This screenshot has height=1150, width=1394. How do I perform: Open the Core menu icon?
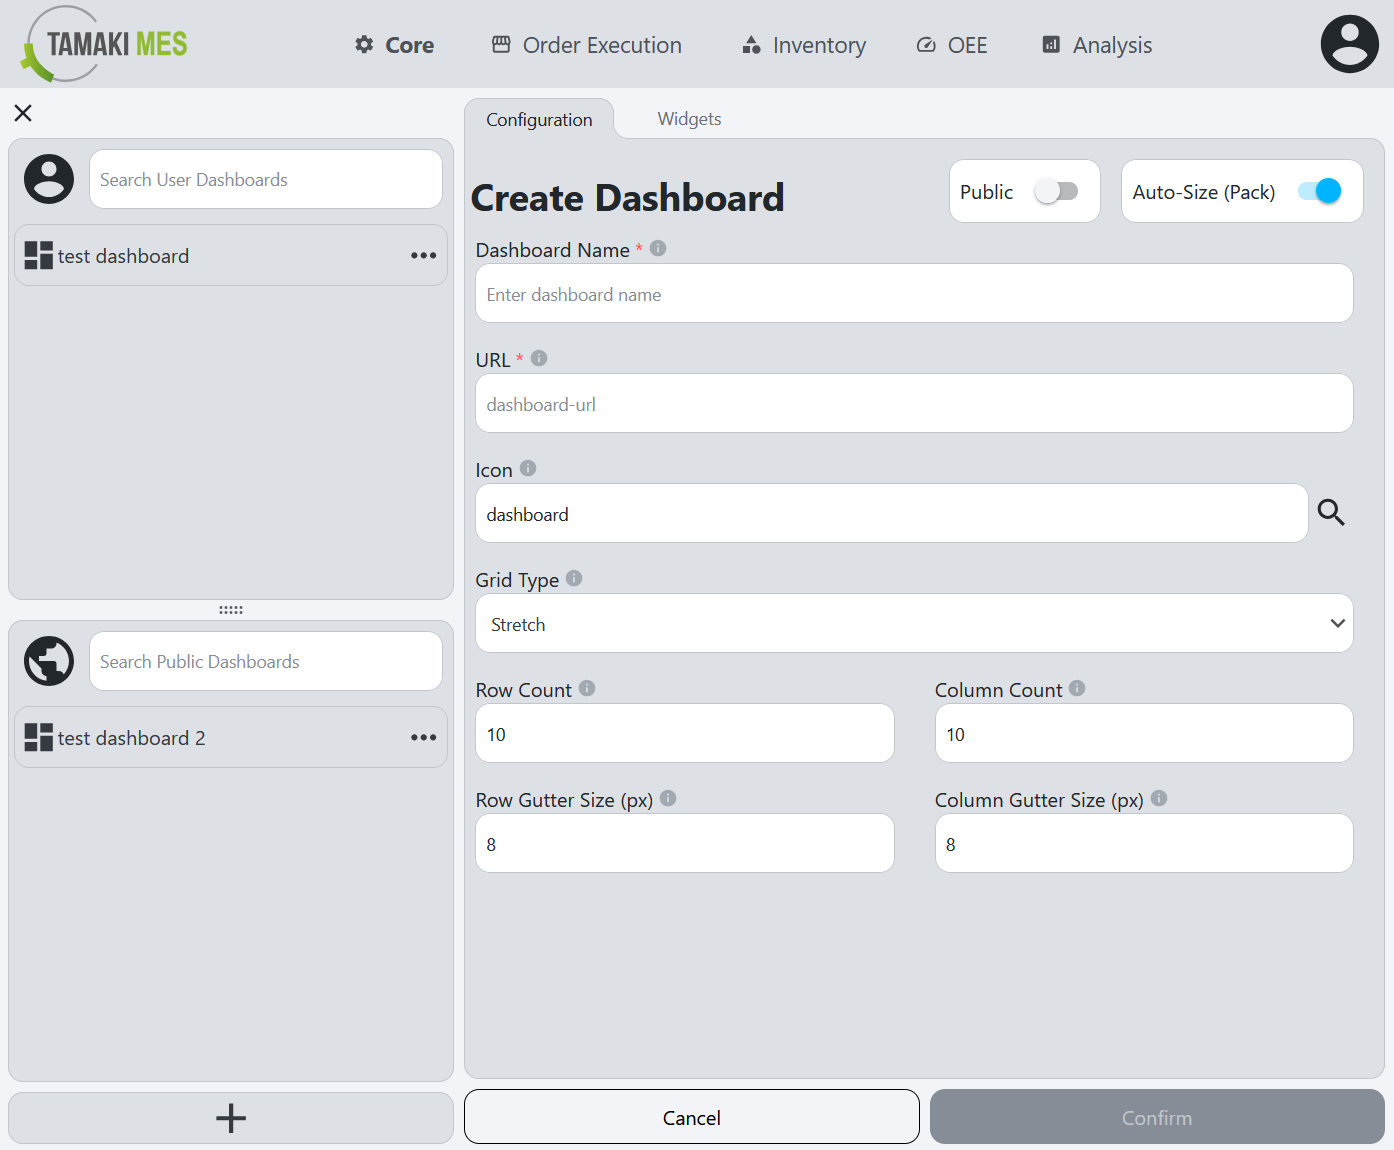[x=362, y=44]
